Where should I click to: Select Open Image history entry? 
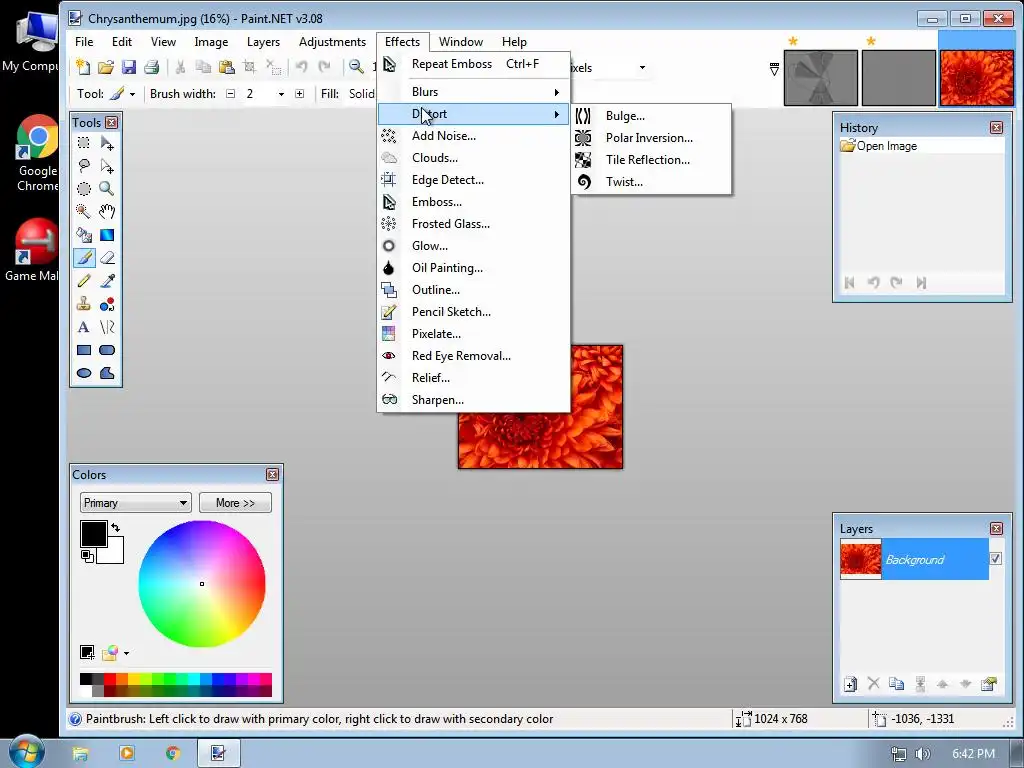[922, 146]
